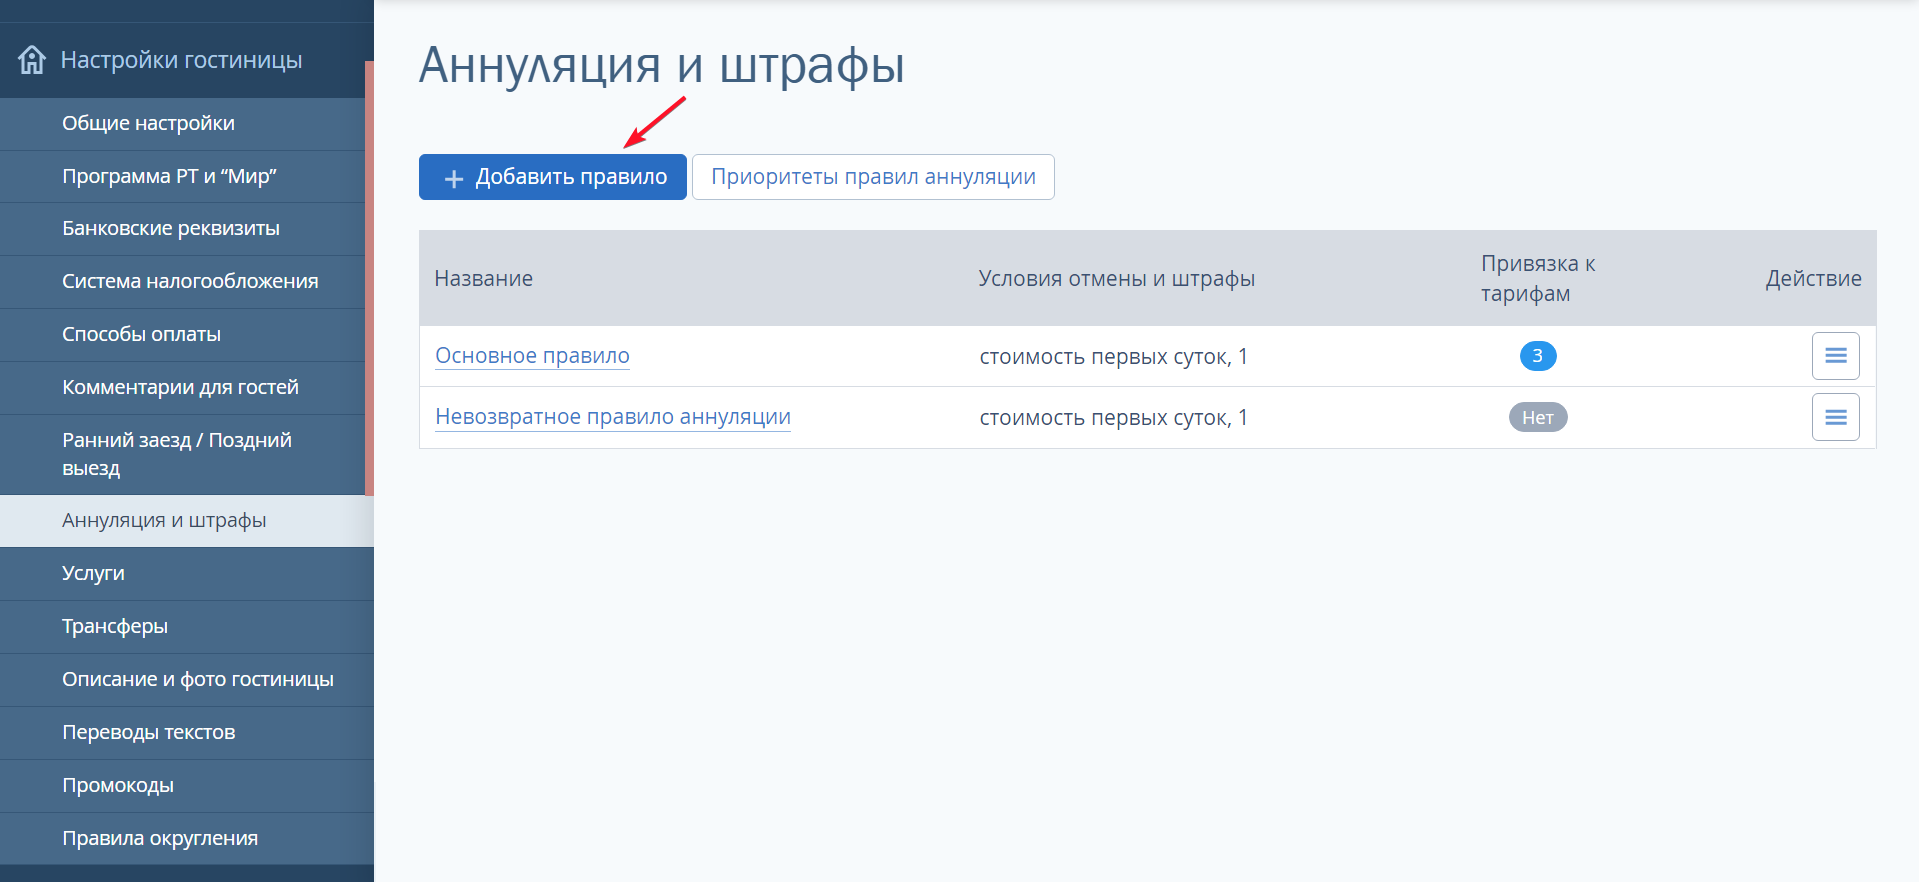This screenshot has height=882, width=1919.
Task: Open Описание и фото гостиницы
Action: 187,680
